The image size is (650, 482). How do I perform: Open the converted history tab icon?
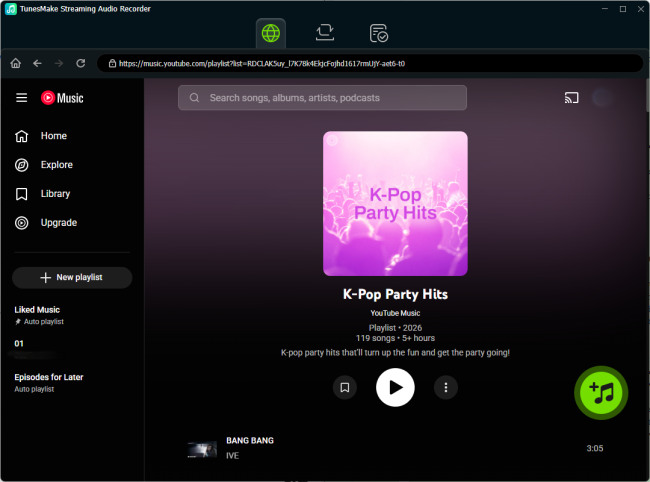pos(378,33)
